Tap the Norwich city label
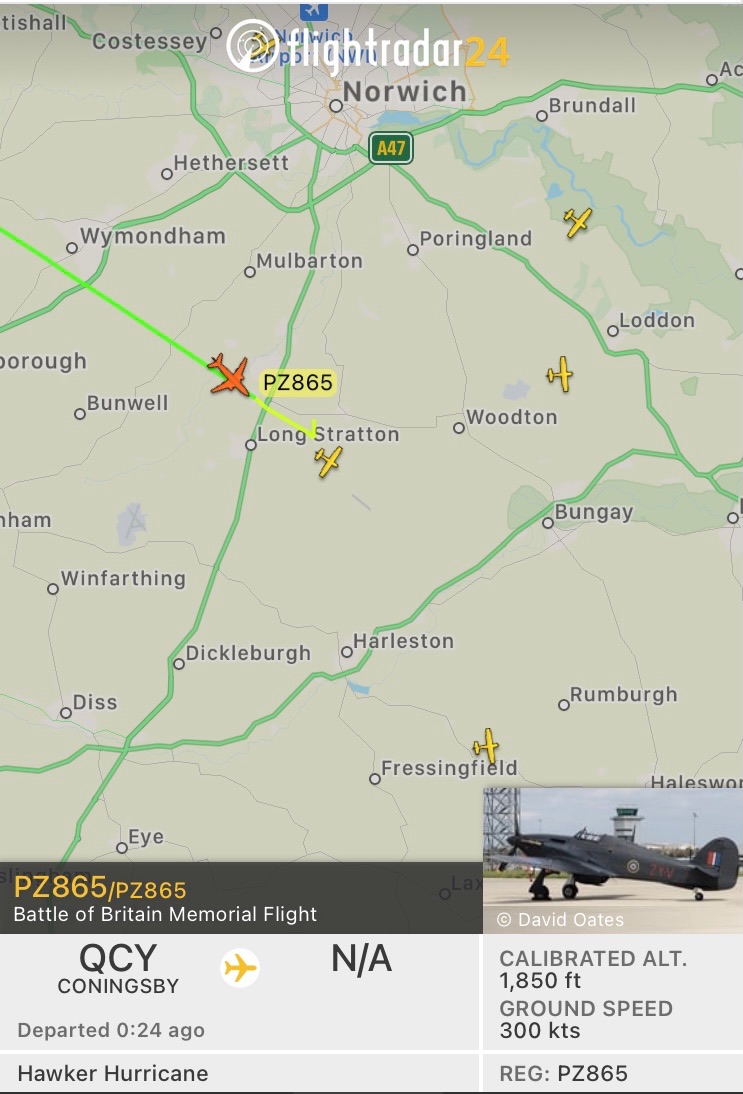 [x=405, y=91]
